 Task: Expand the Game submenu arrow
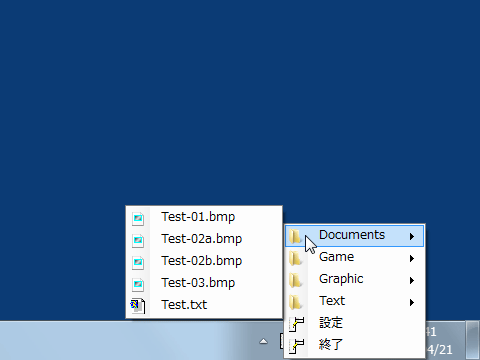point(412,258)
